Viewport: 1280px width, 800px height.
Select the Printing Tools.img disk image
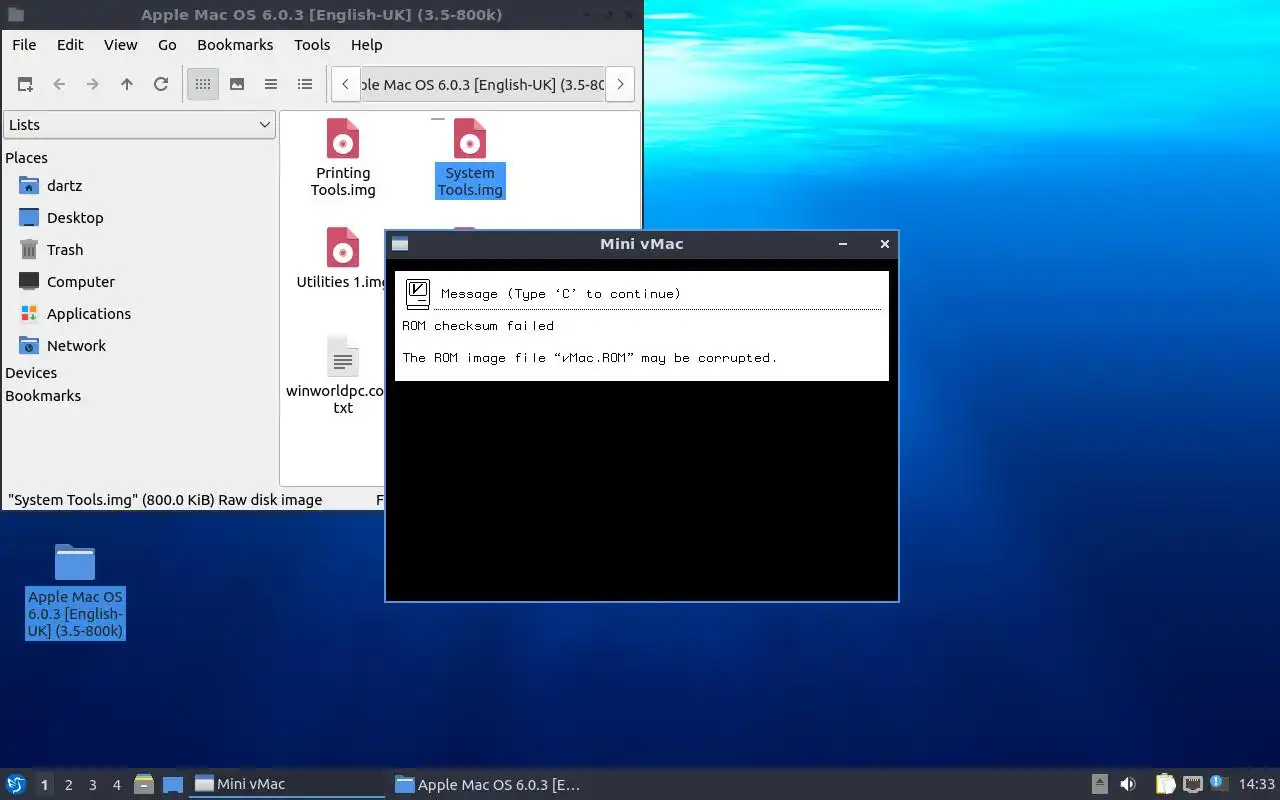click(x=343, y=158)
